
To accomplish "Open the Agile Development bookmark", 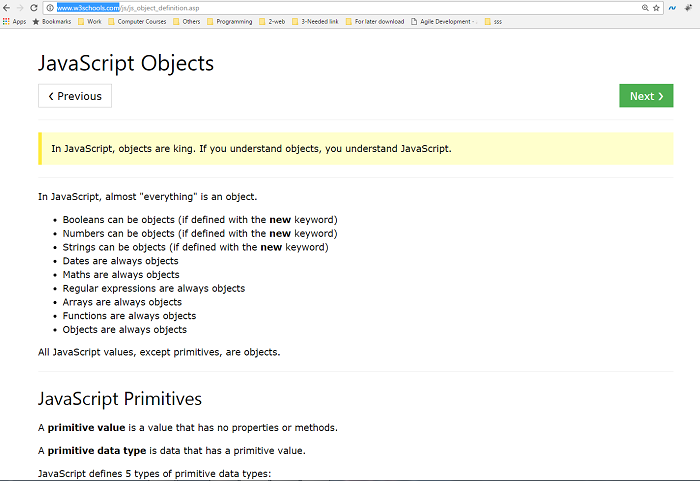I will pos(444,21).
